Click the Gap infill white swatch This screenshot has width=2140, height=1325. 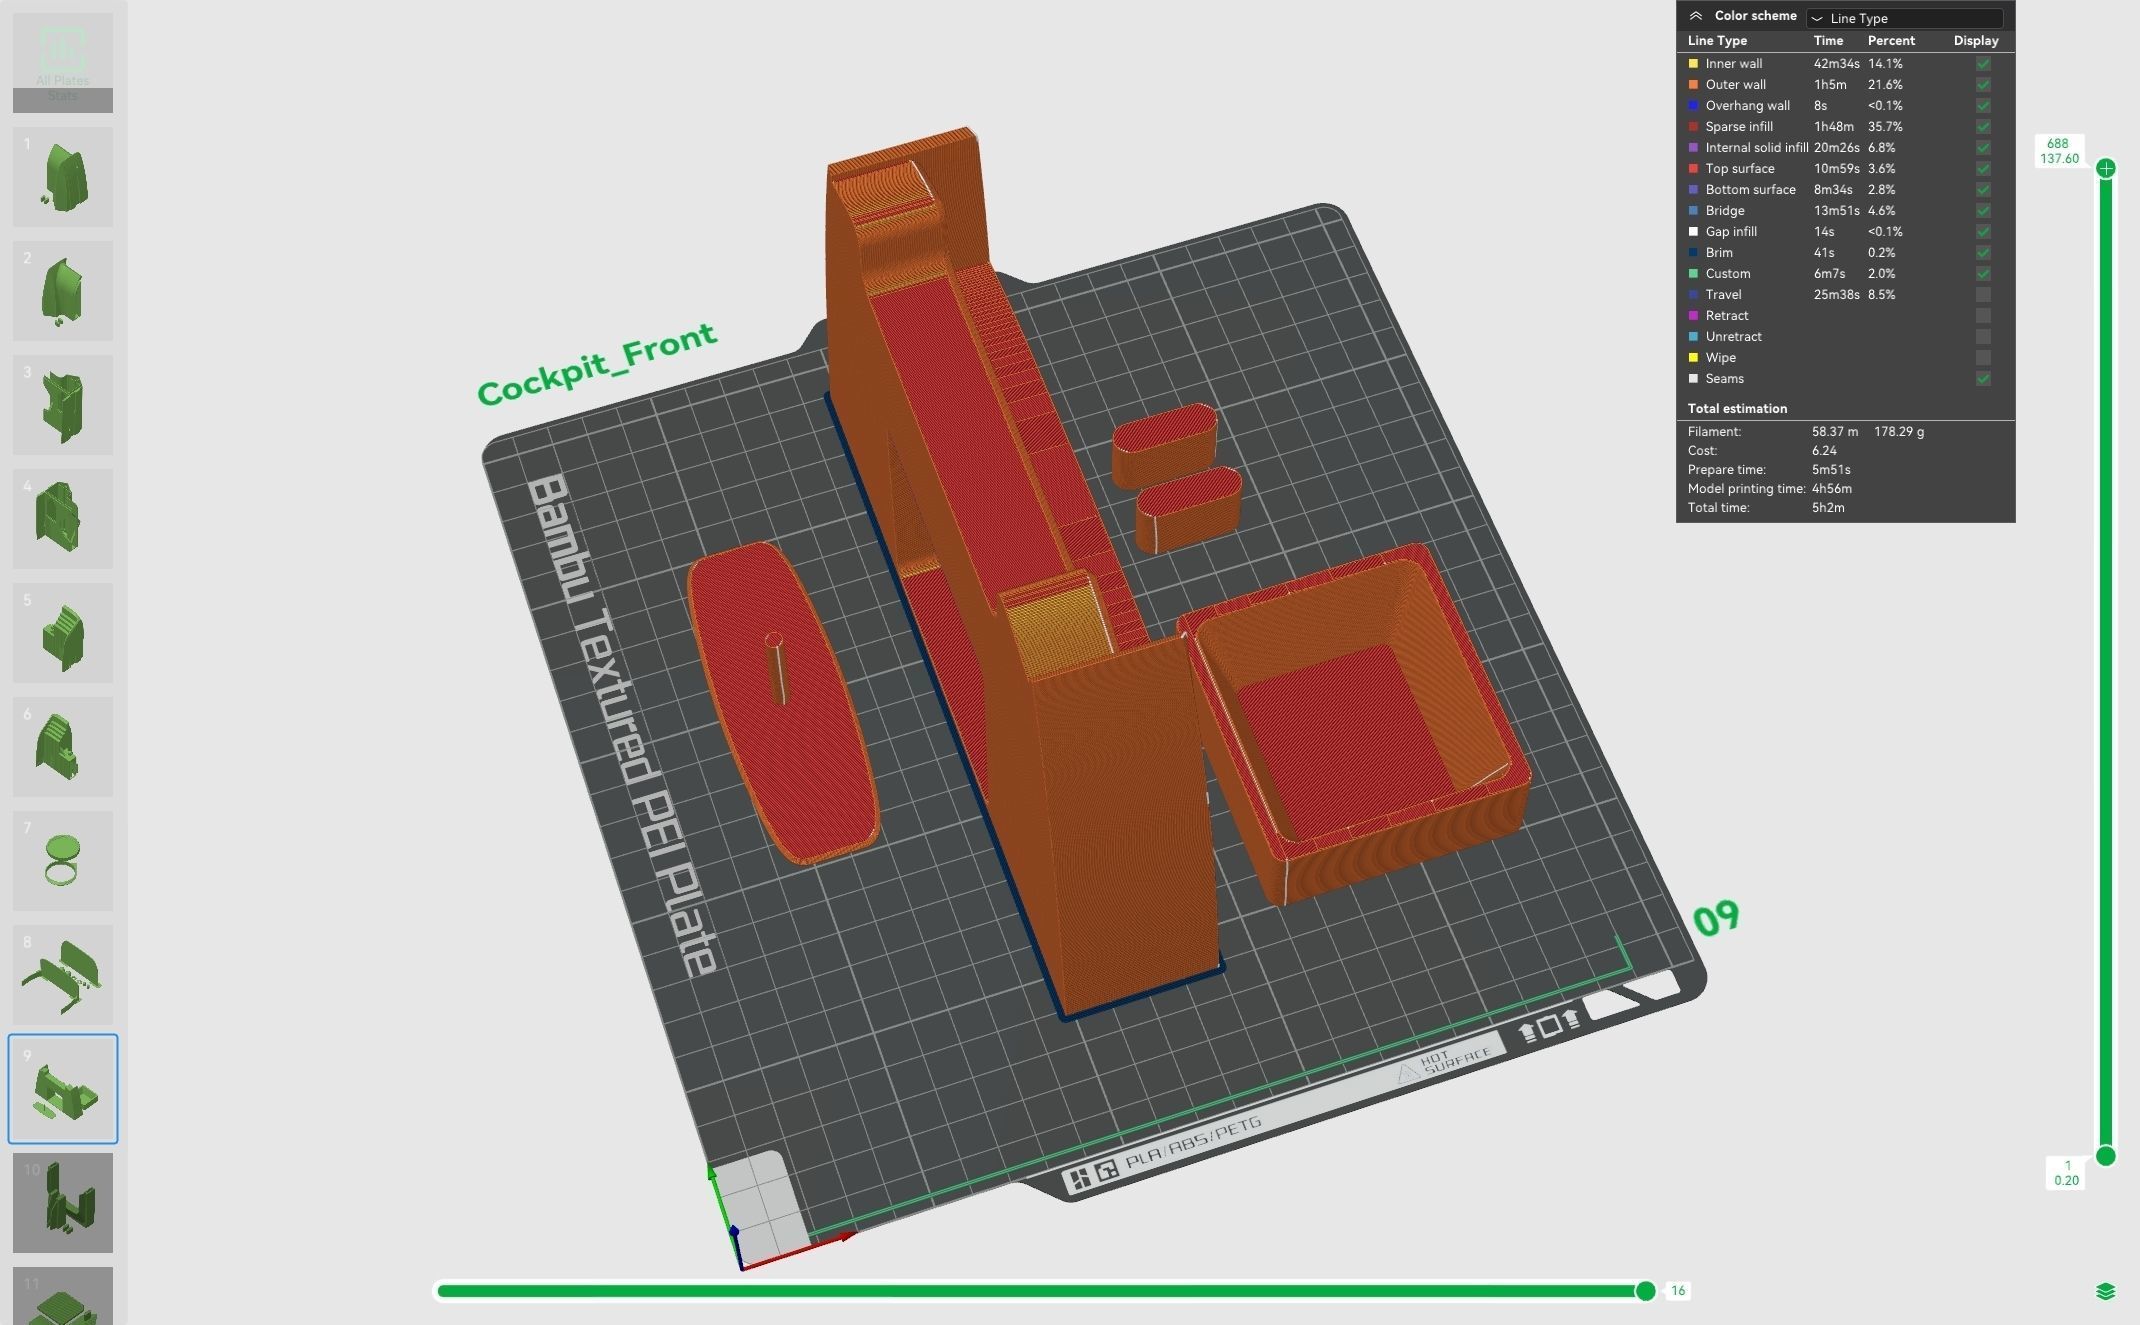click(x=1693, y=232)
